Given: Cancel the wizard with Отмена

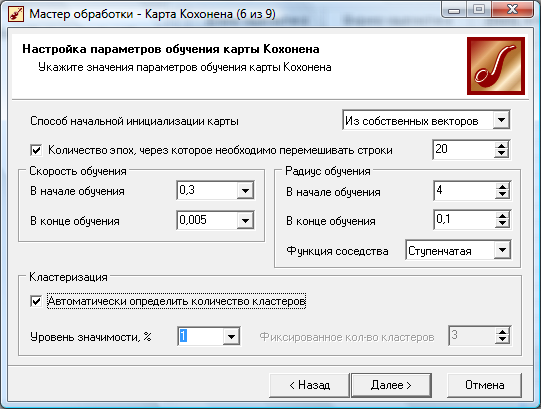Looking at the screenshot, I should coord(484,385).
